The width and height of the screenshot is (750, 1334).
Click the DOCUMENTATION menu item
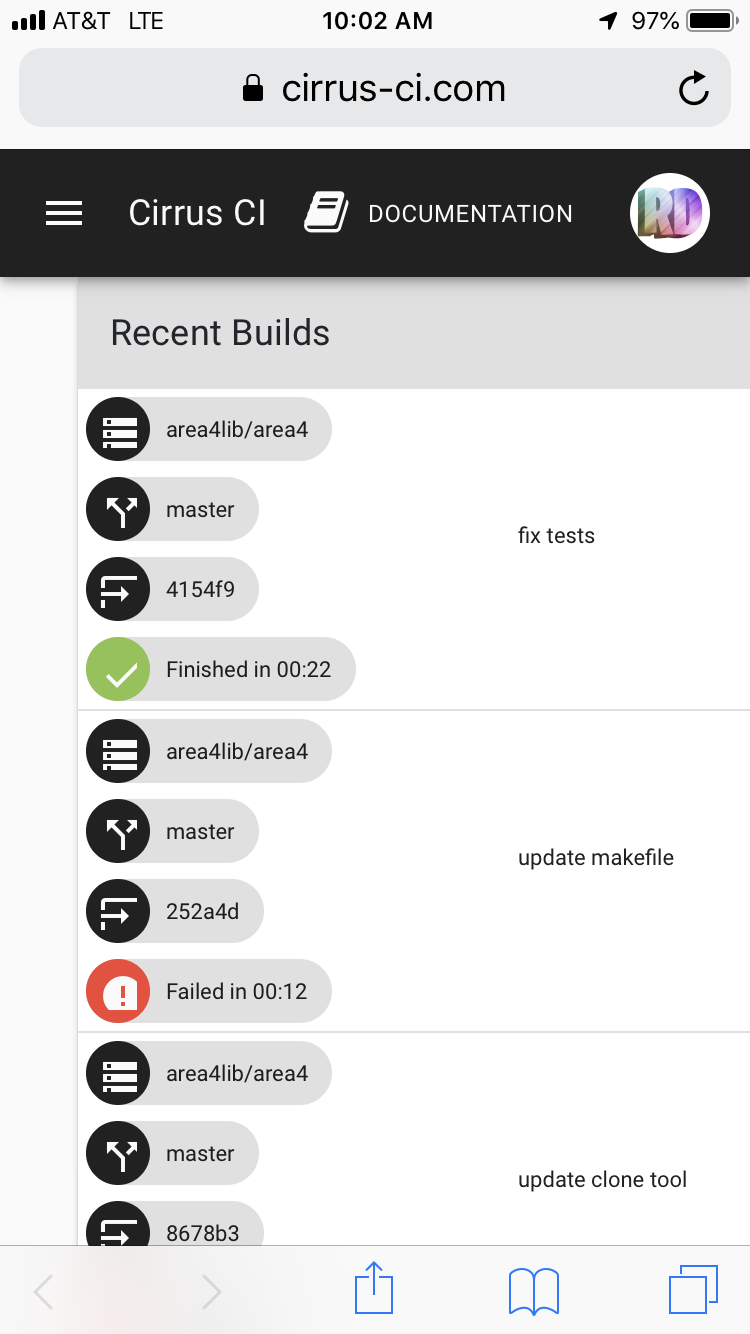pyautogui.click(x=471, y=213)
